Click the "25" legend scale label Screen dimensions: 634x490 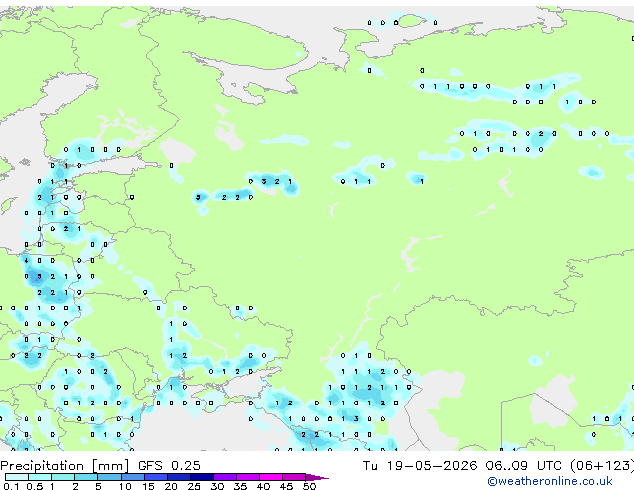tap(194, 486)
